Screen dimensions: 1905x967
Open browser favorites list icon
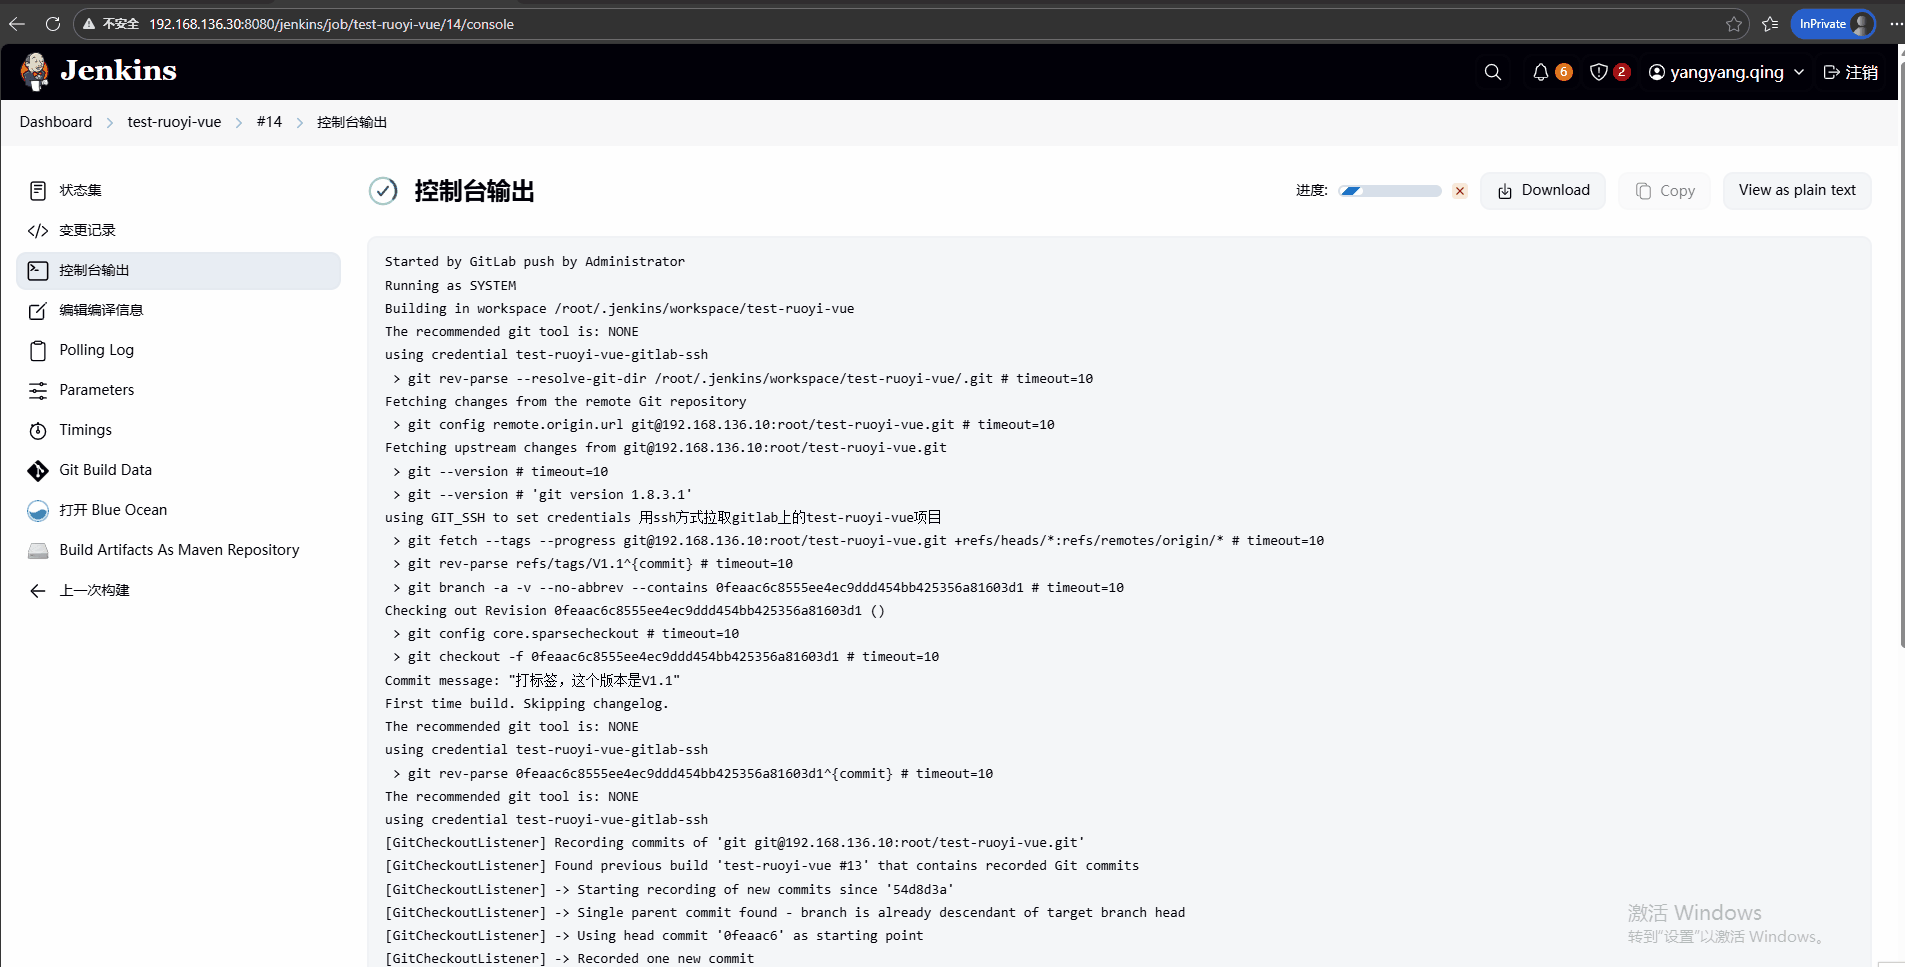pyautogui.click(x=1770, y=24)
